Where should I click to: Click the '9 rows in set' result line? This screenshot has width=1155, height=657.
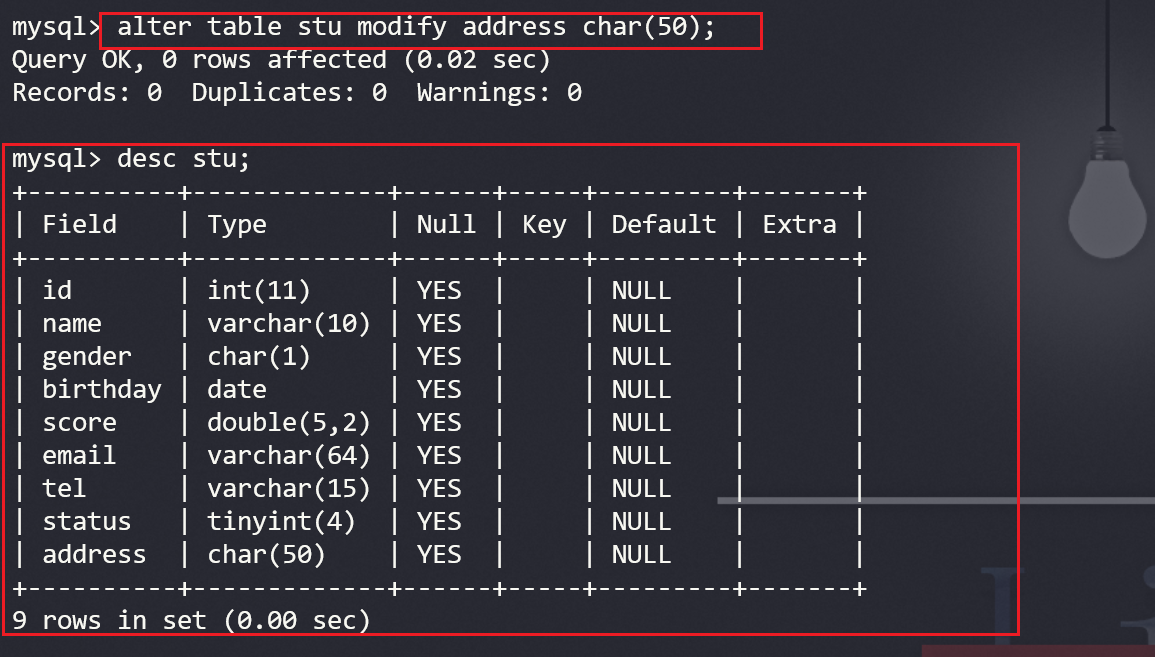[x=191, y=621]
